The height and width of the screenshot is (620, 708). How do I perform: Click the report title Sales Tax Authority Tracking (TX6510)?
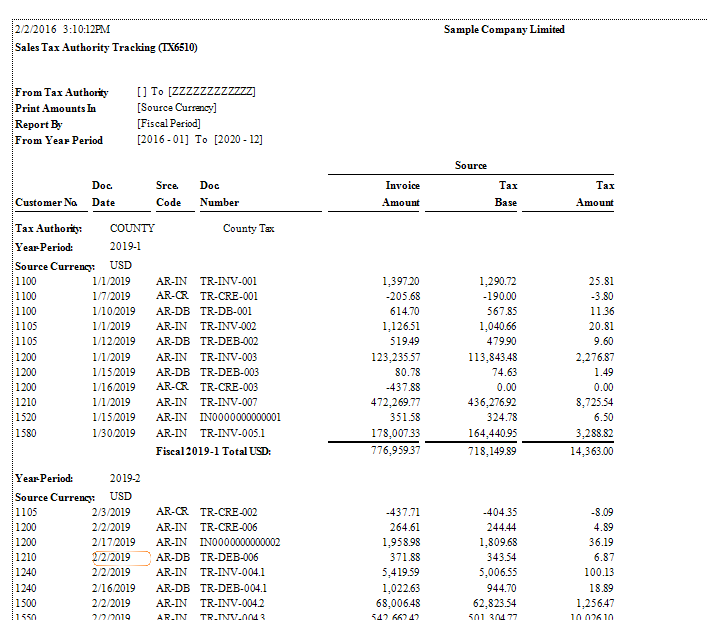click(106, 47)
